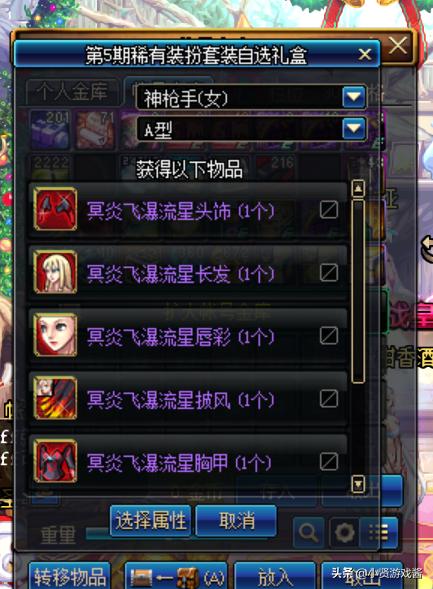Click the 取消 button
433x589 pixels.
click(x=236, y=521)
